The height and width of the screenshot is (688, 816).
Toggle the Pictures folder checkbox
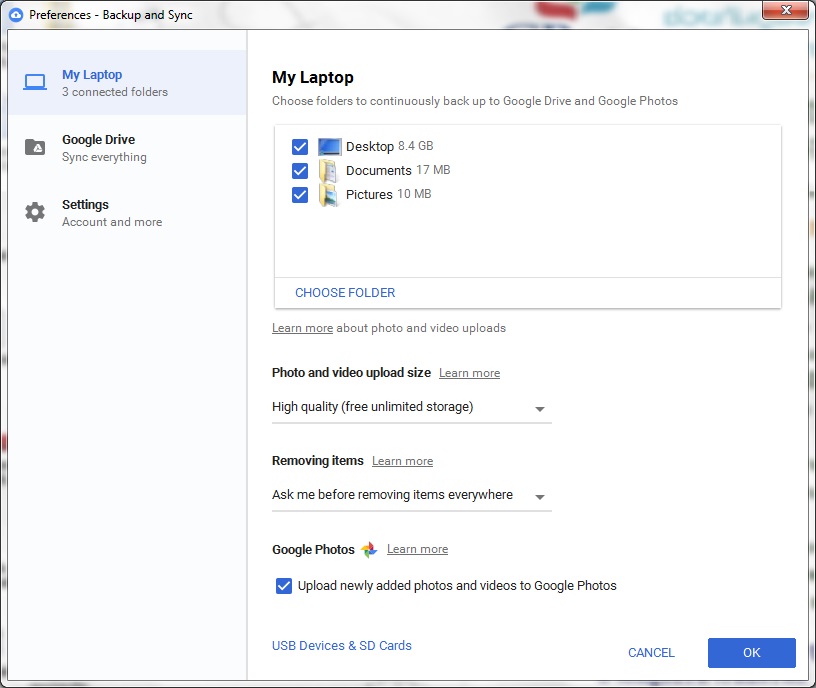coord(300,195)
